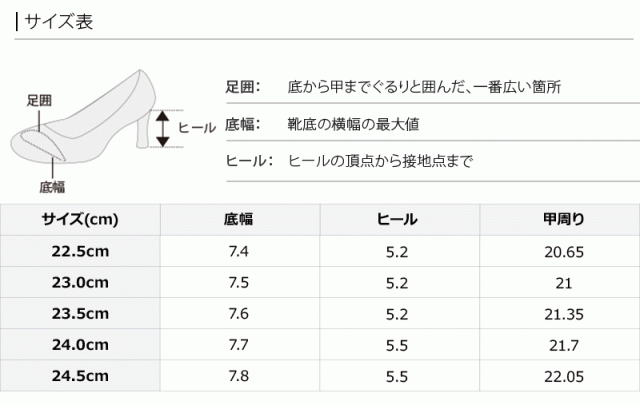640x405 pixels.
Task: Select the 22.5cm size row label
Action: 80,253
